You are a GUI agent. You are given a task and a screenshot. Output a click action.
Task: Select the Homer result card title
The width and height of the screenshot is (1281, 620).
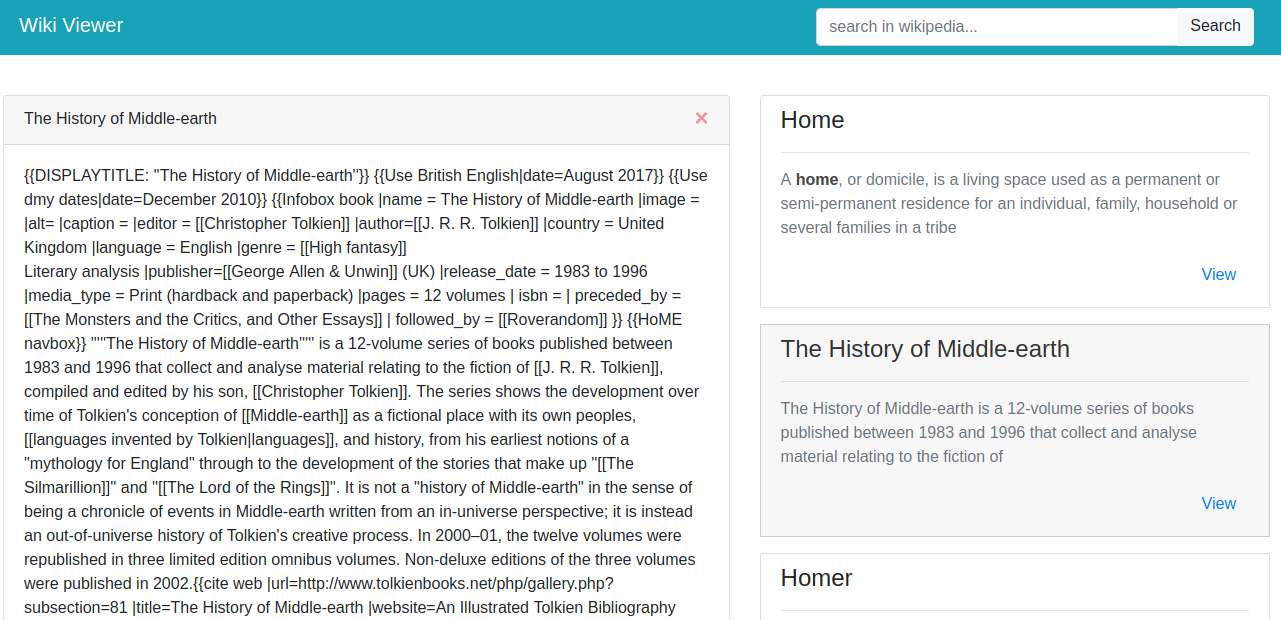pos(816,578)
